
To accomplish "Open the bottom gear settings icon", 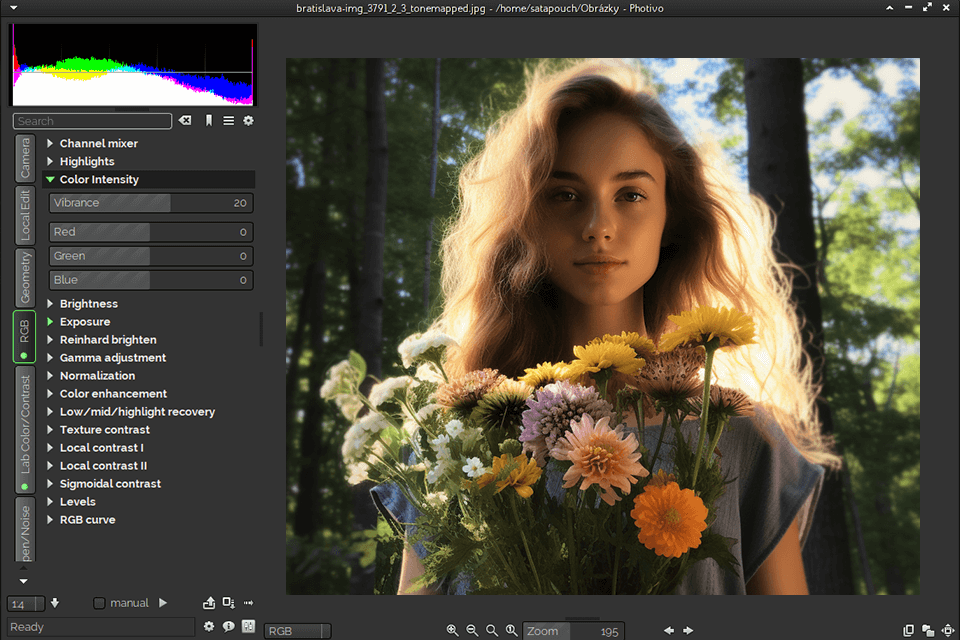I will tap(209, 627).
